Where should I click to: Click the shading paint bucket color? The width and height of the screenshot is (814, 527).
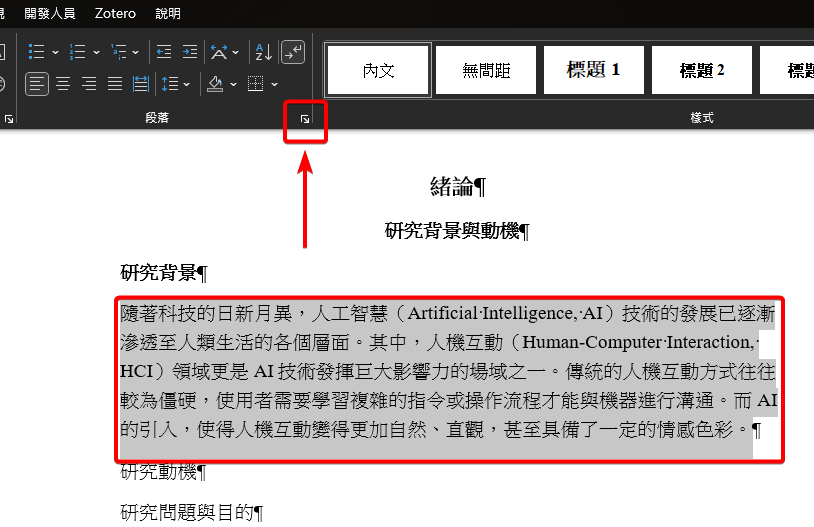pos(214,84)
